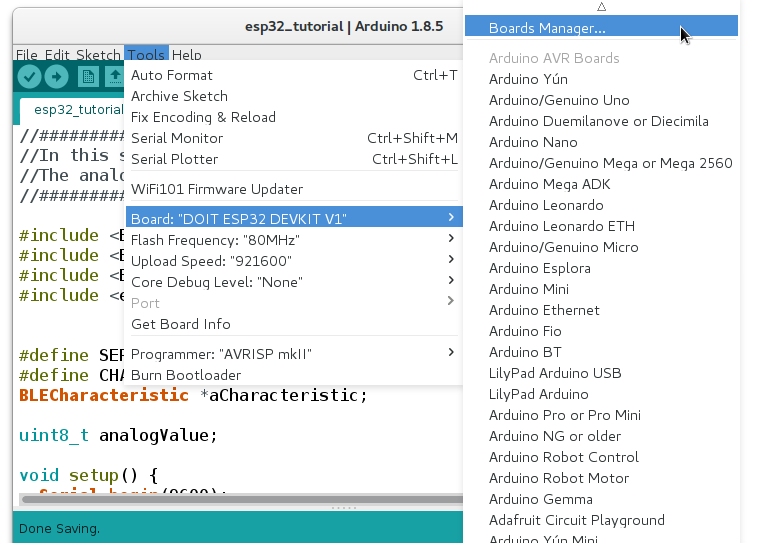762x543 pixels.
Task: Open Boards Manager
Action: [x=601, y=26]
